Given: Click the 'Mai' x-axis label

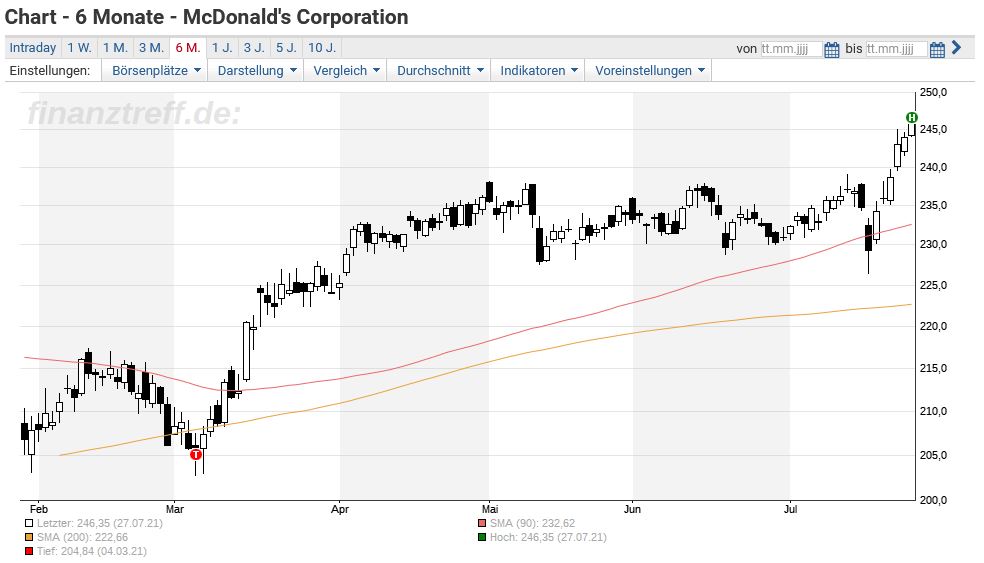Looking at the screenshot, I should coord(489,509).
